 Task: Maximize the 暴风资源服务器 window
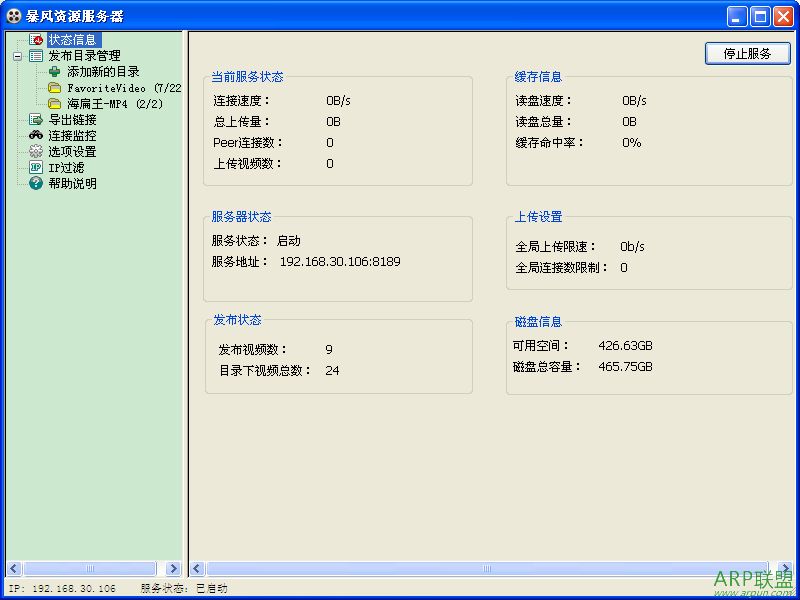click(x=760, y=16)
